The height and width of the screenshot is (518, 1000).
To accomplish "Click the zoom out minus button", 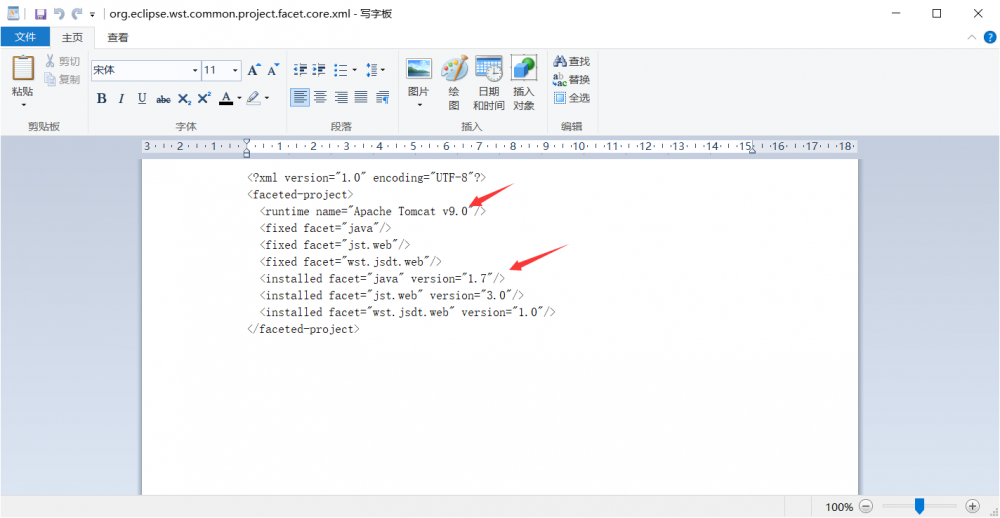I will tap(865, 507).
